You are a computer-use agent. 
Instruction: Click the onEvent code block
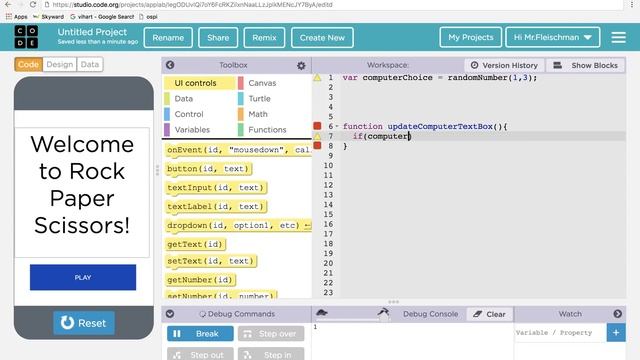(238, 150)
